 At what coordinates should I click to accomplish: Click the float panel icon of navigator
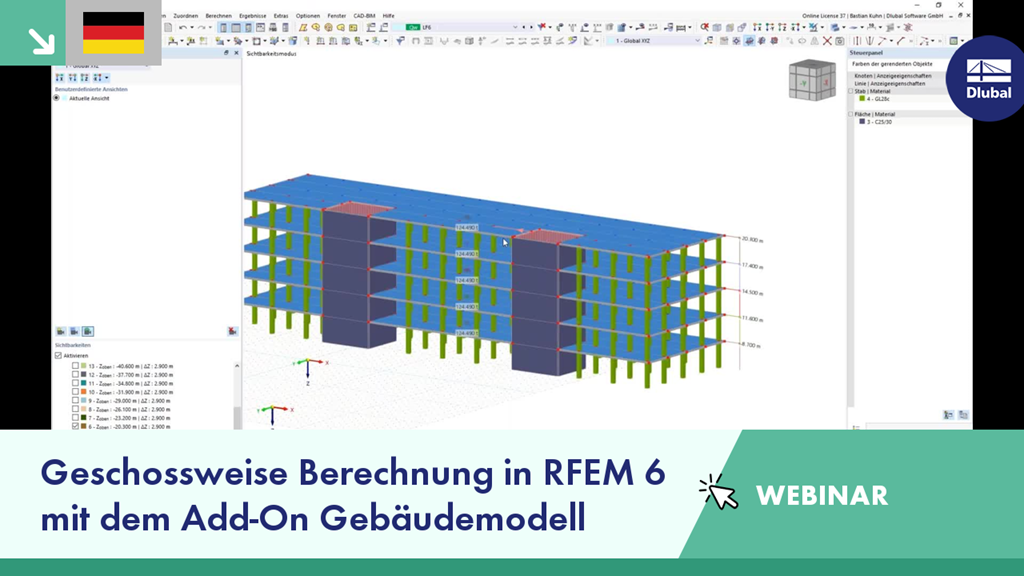(x=227, y=53)
